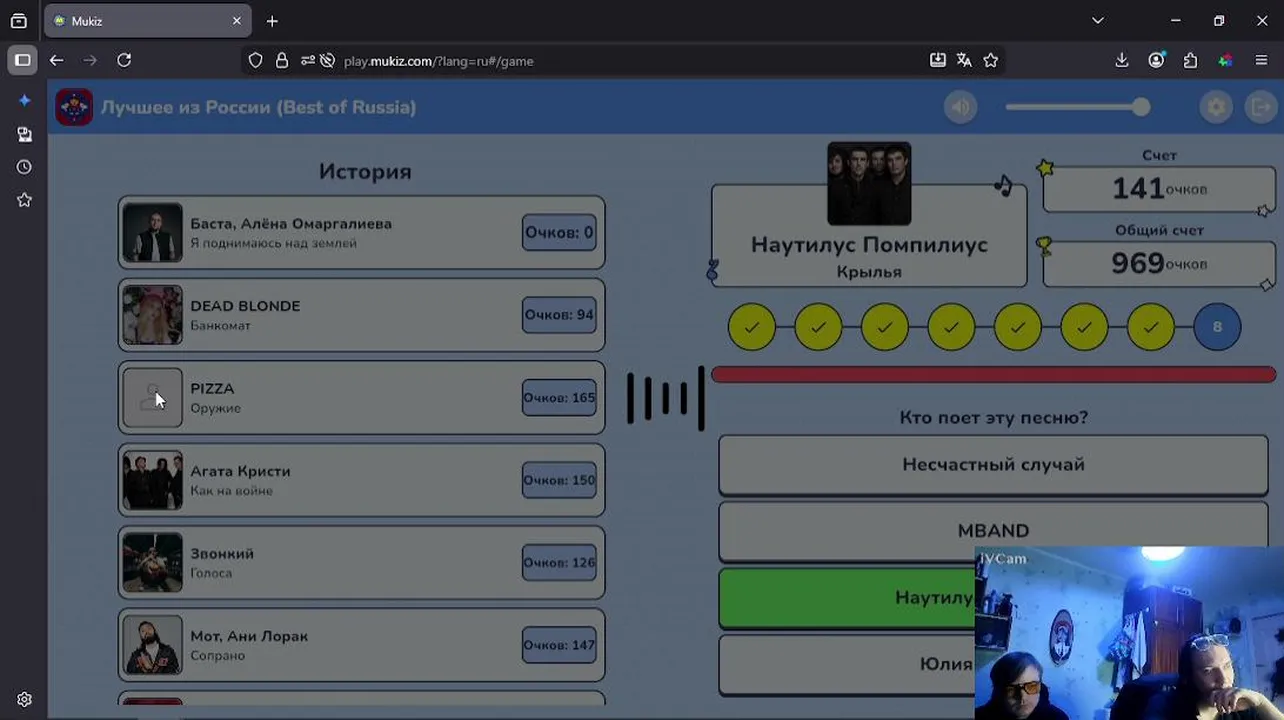The image size is (1284, 720).
Task: Click the blocked autoplay icon in address bar
Action: coord(327,60)
